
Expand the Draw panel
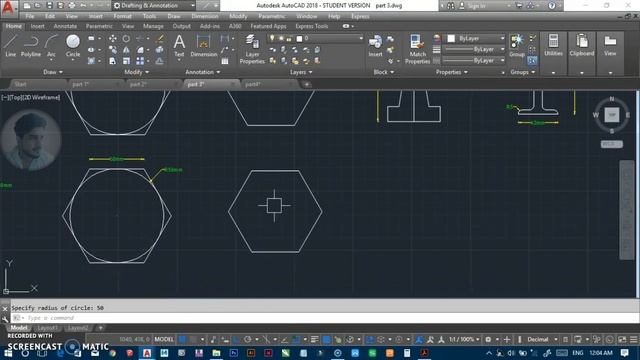coord(53,72)
